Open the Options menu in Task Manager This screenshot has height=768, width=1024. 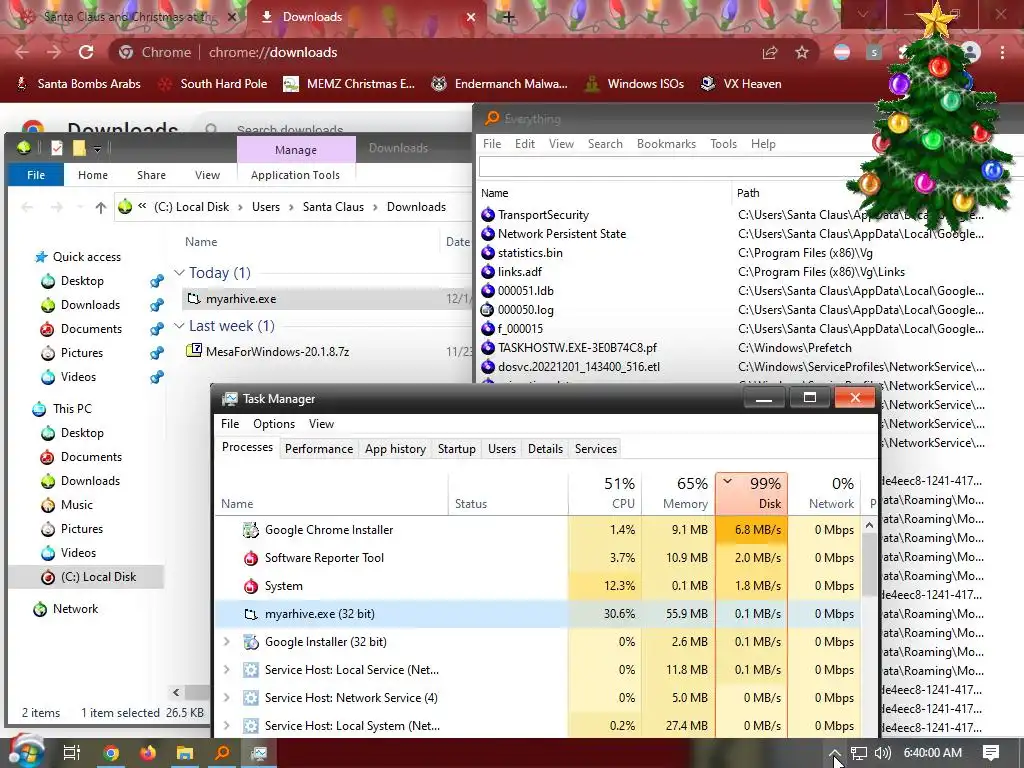click(x=274, y=424)
